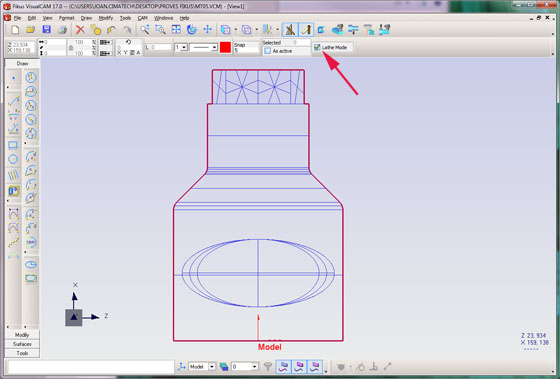Open the Draw menu
Viewport: 560px width, 379px height.
(x=86, y=18)
